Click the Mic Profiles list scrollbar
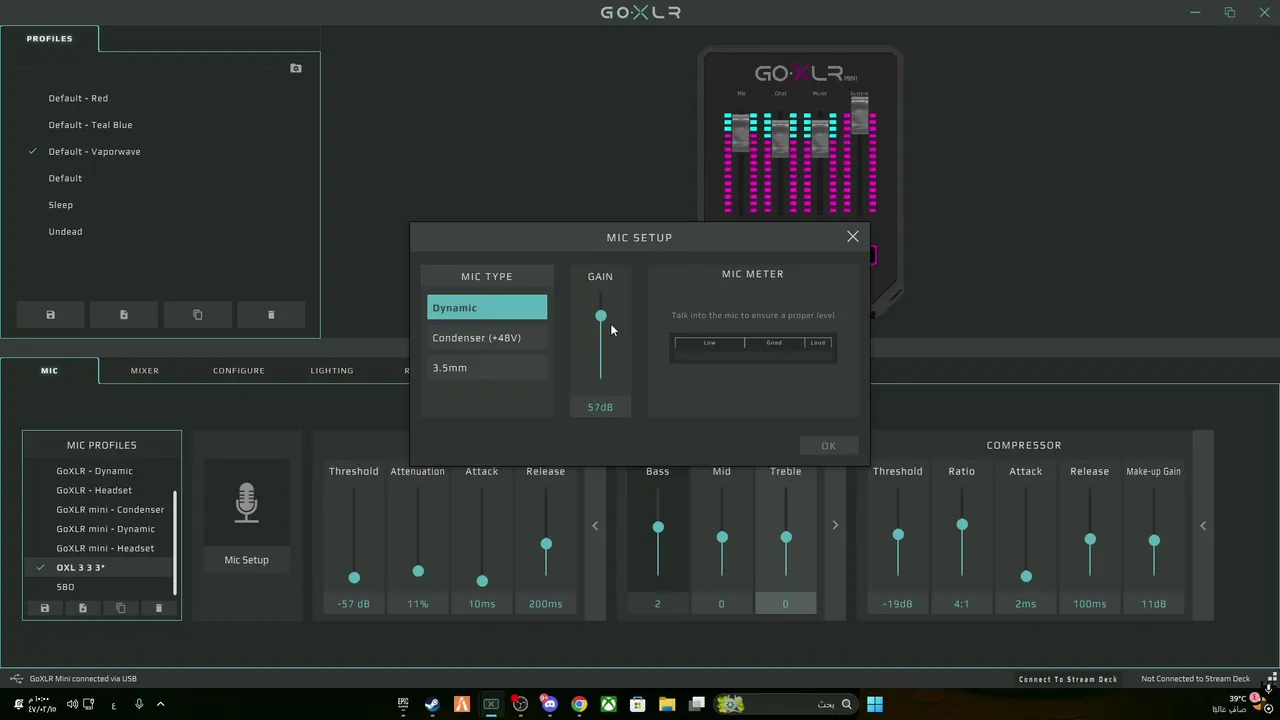The width and height of the screenshot is (1280, 720). 175,542
